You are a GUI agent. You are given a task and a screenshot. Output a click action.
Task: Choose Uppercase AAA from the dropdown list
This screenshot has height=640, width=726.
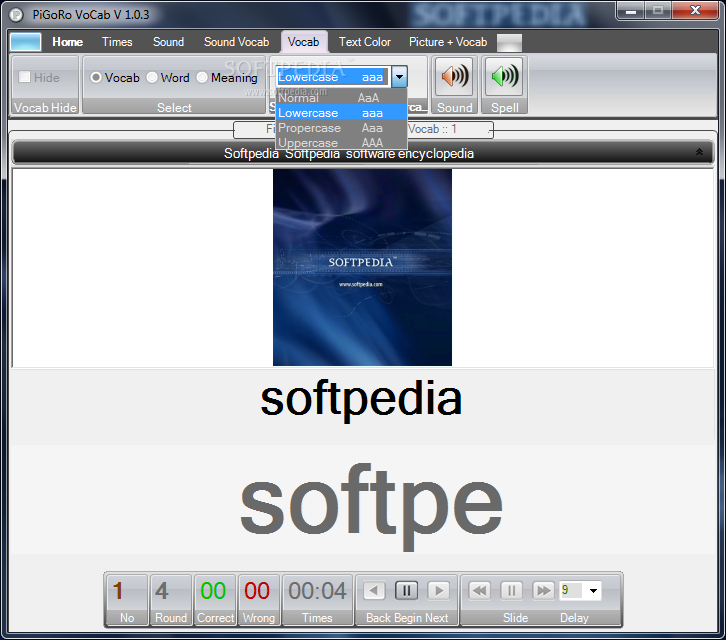coord(341,142)
